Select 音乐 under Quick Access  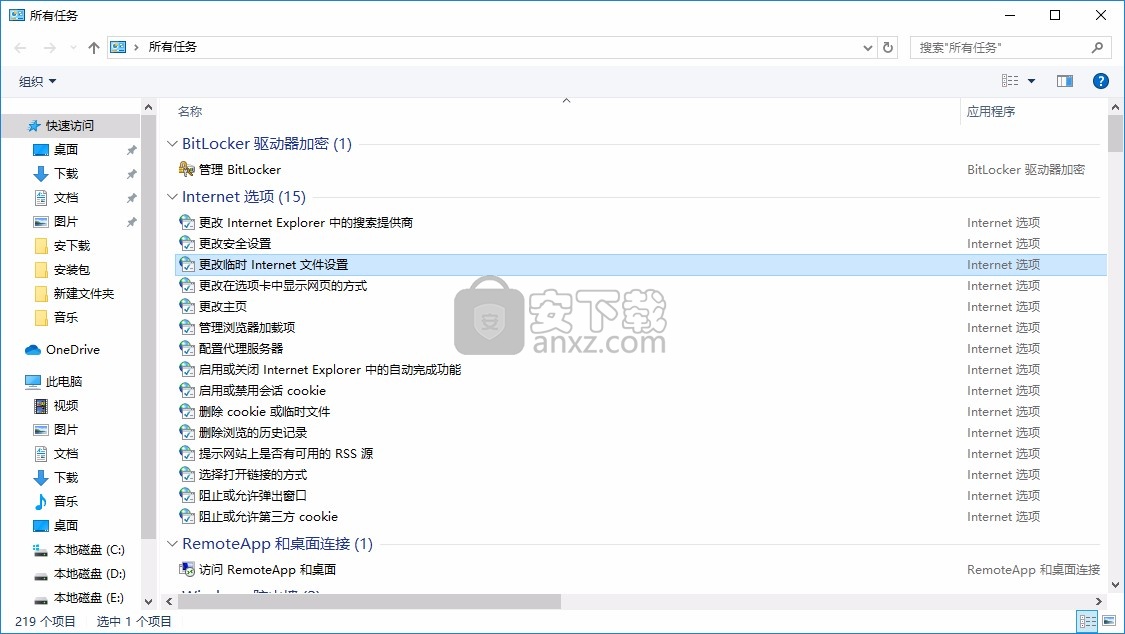(x=66, y=317)
